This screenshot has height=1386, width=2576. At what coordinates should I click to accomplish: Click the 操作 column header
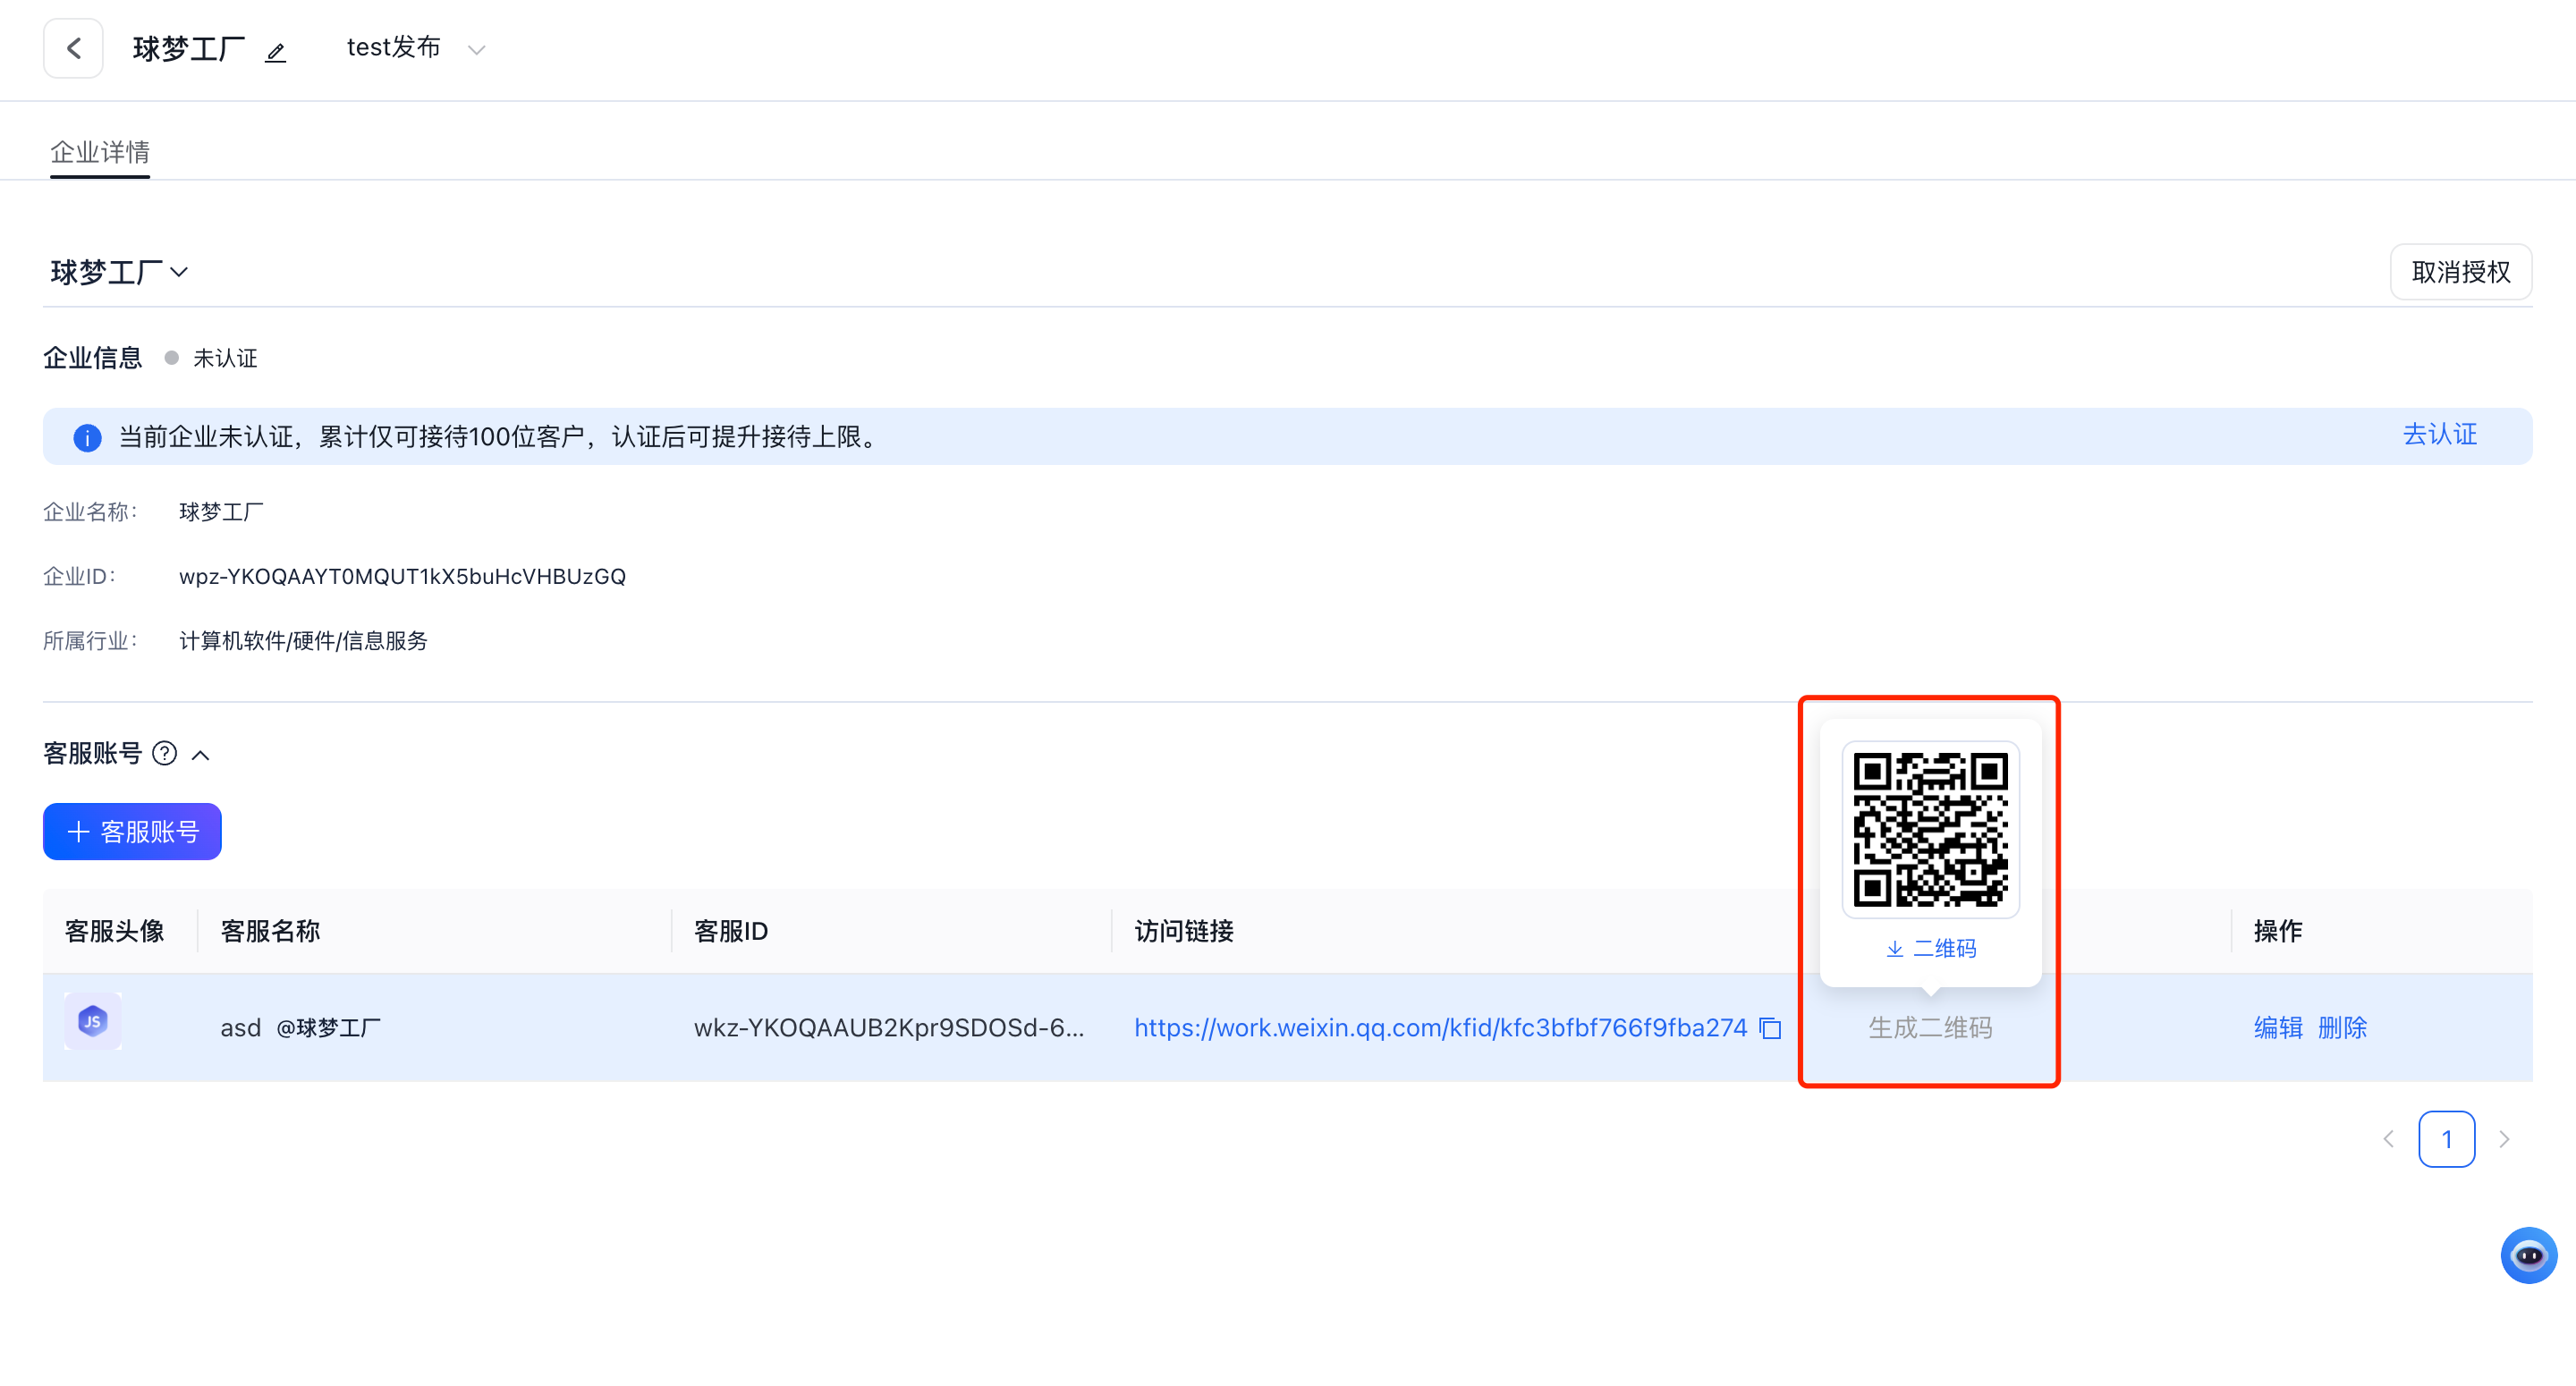[x=2278, y=931]
